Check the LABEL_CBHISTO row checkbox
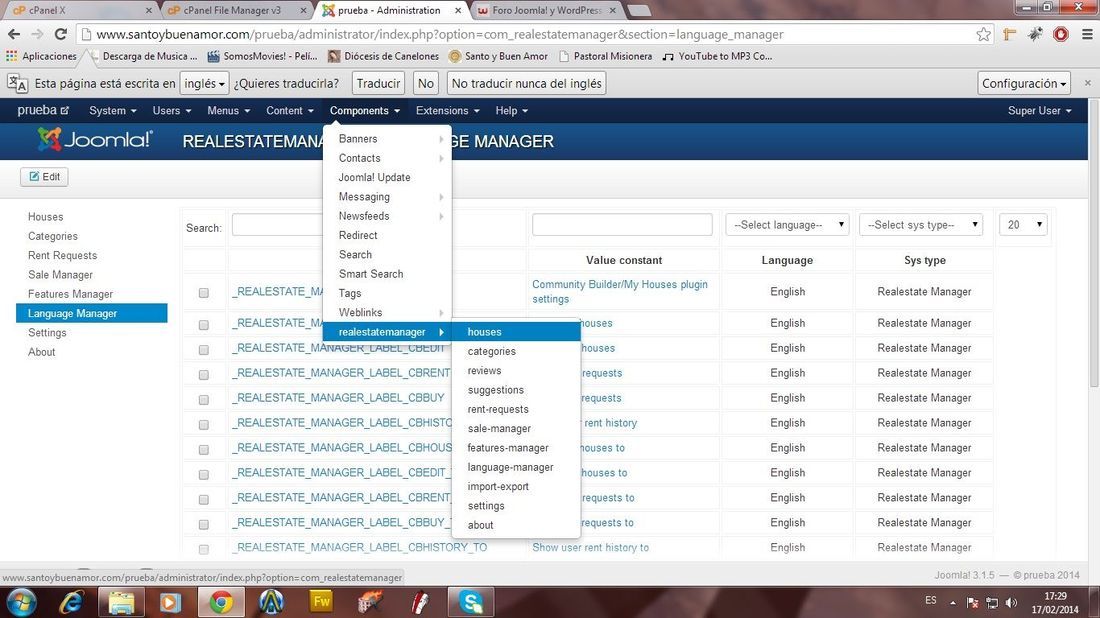Image resolution: width=1100 pixels, height=618 pixels. [x=203, y=424]
